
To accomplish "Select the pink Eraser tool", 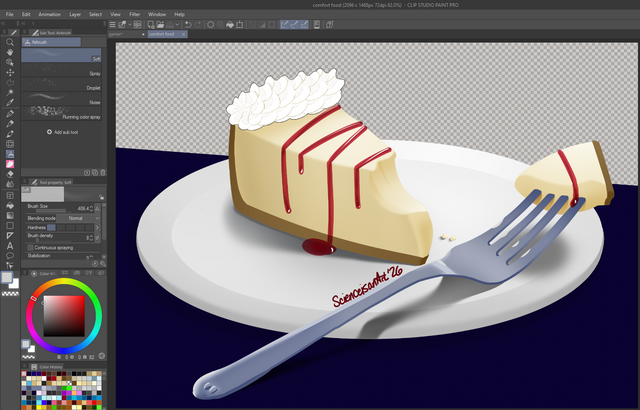I will [x=10, y=164].
